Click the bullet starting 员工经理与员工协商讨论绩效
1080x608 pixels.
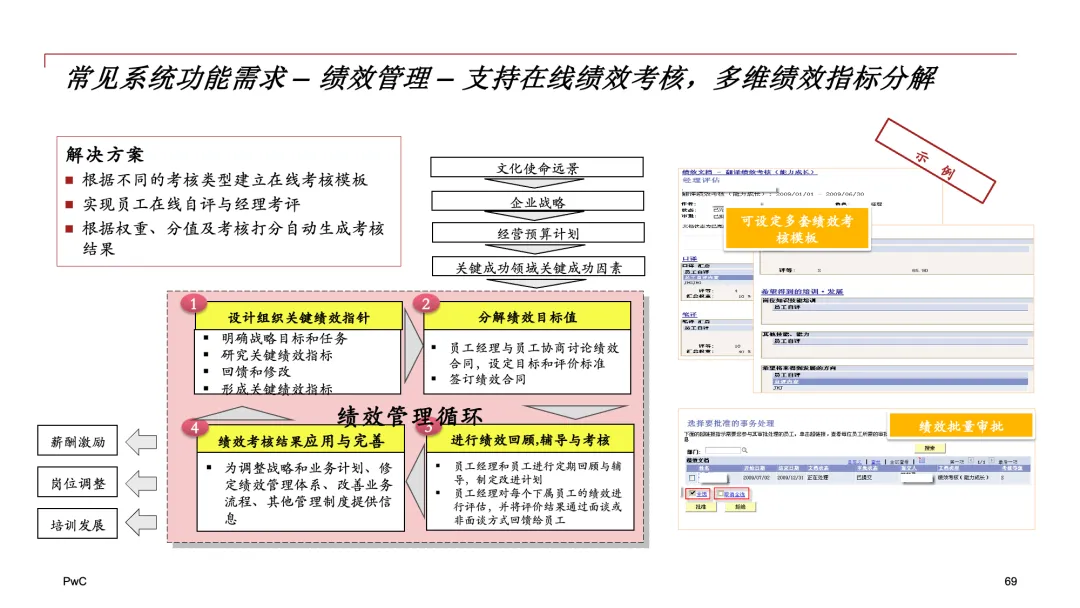tap(534, 355)
